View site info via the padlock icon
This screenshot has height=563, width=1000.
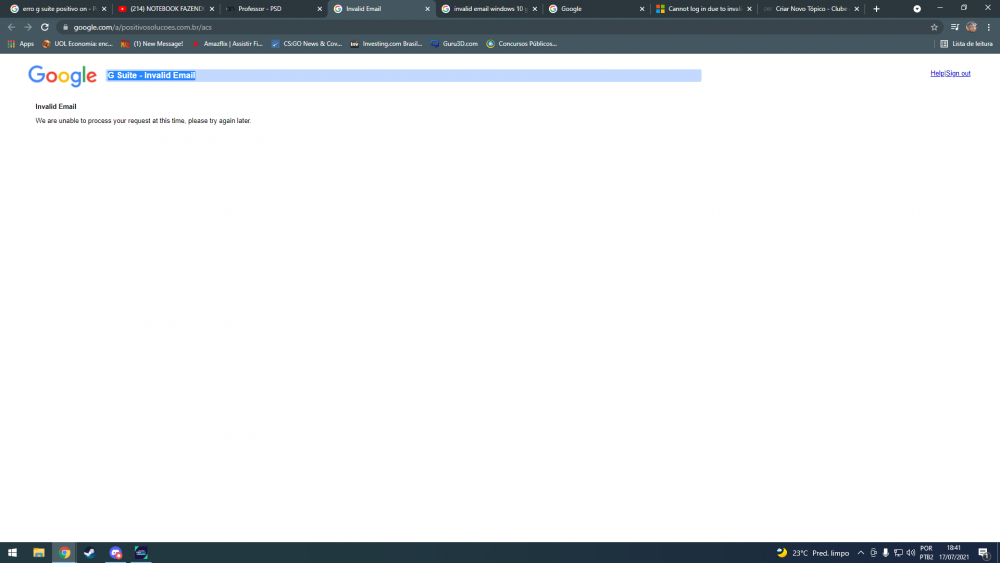pyautogui.click(x=65, y=27)
